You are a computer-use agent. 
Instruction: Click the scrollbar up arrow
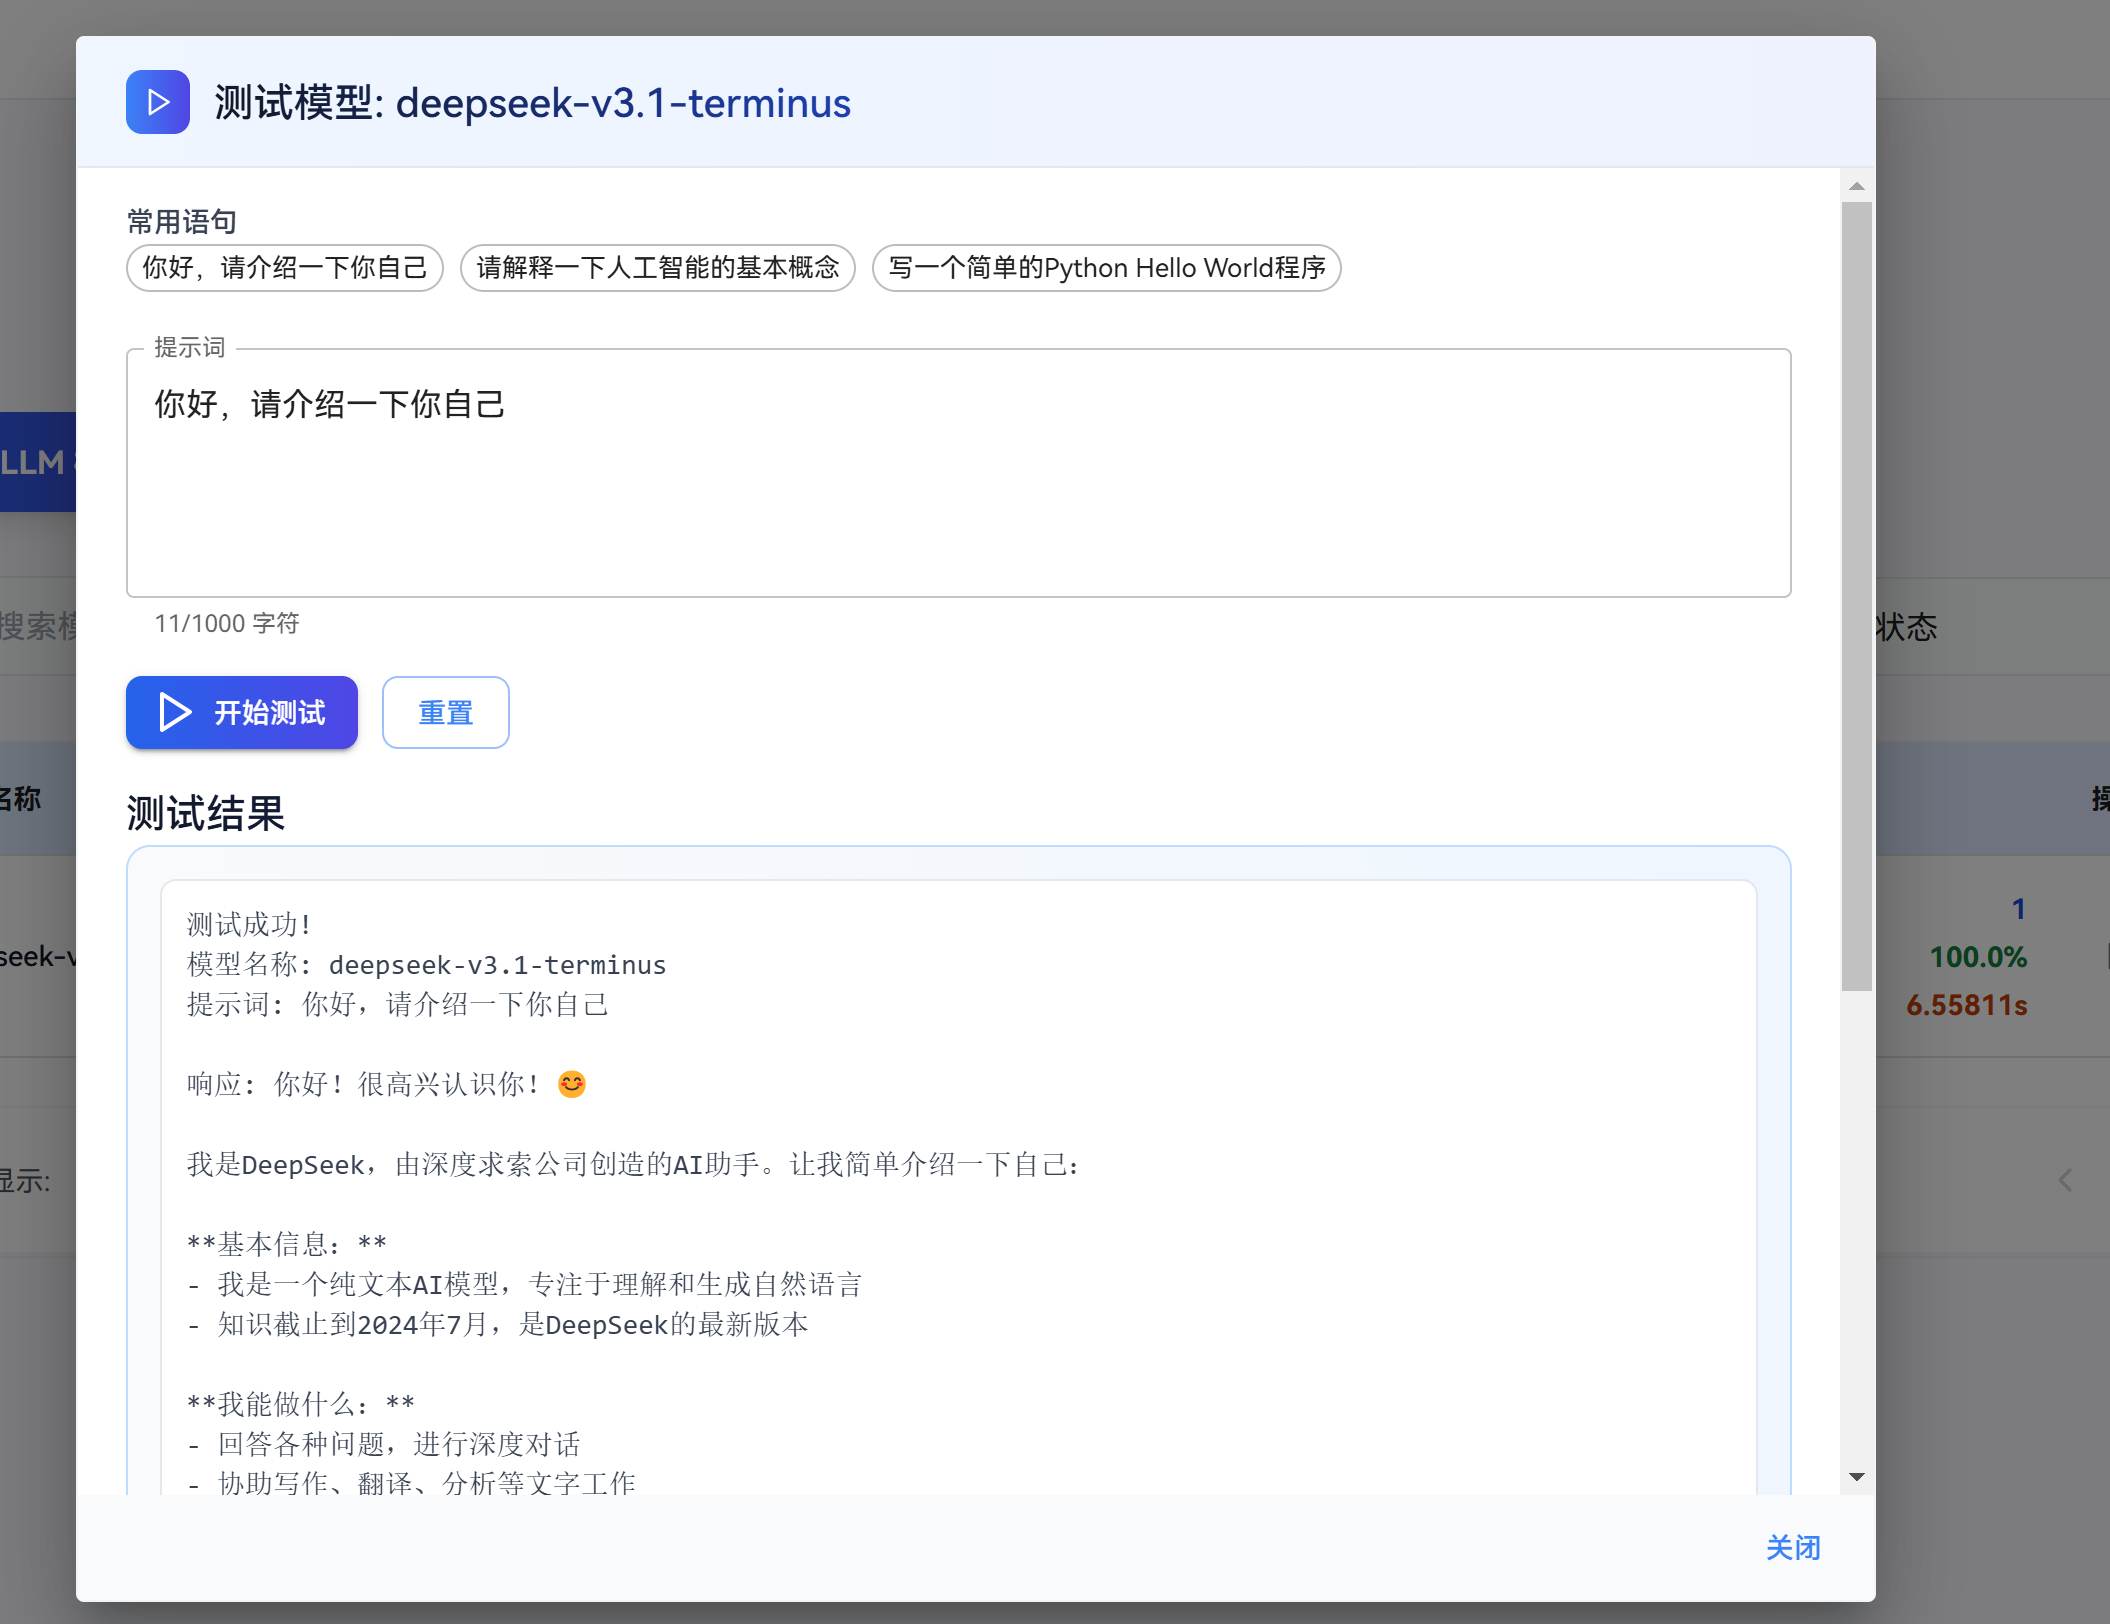pos(1857,186)
